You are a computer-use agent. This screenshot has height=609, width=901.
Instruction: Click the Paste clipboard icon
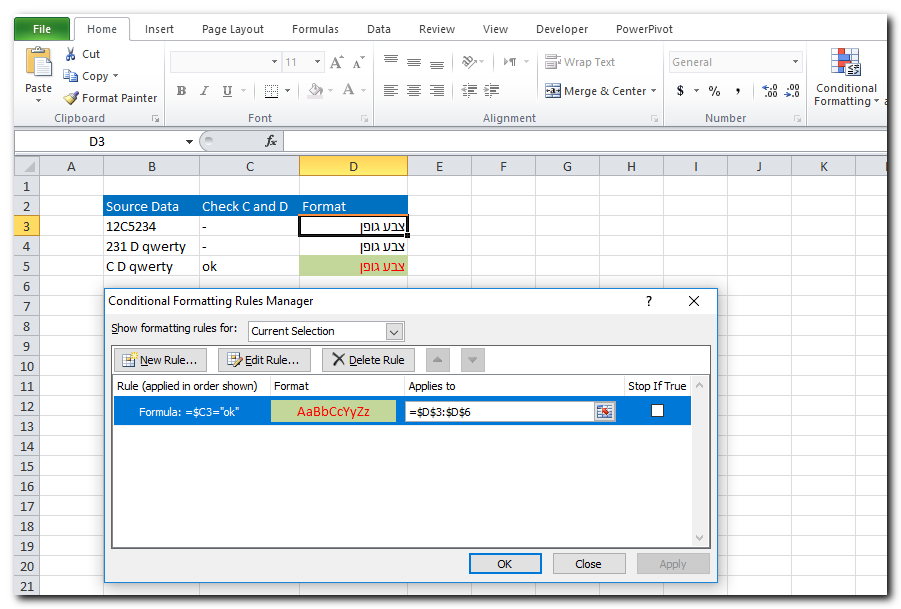pyautogui.click(x=39, y=63)
